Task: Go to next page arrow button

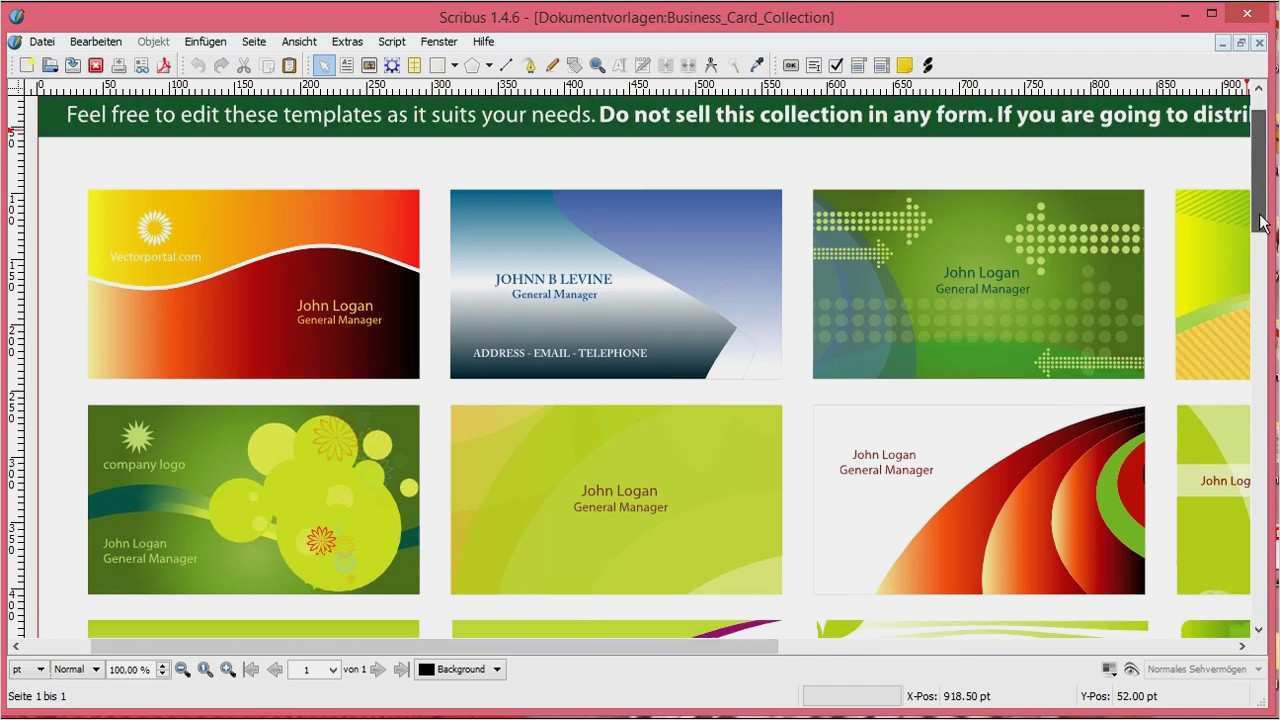Action: 378,669
